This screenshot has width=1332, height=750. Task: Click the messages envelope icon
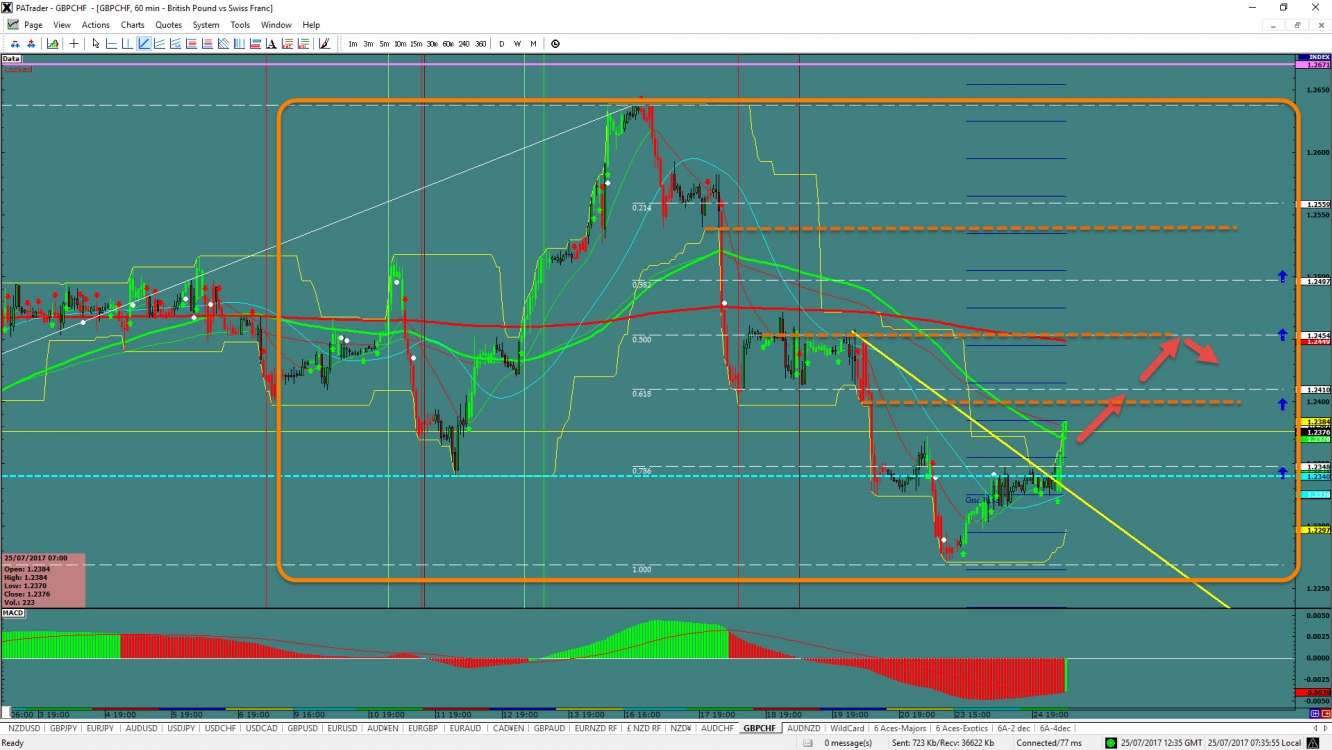pos(807,743)
